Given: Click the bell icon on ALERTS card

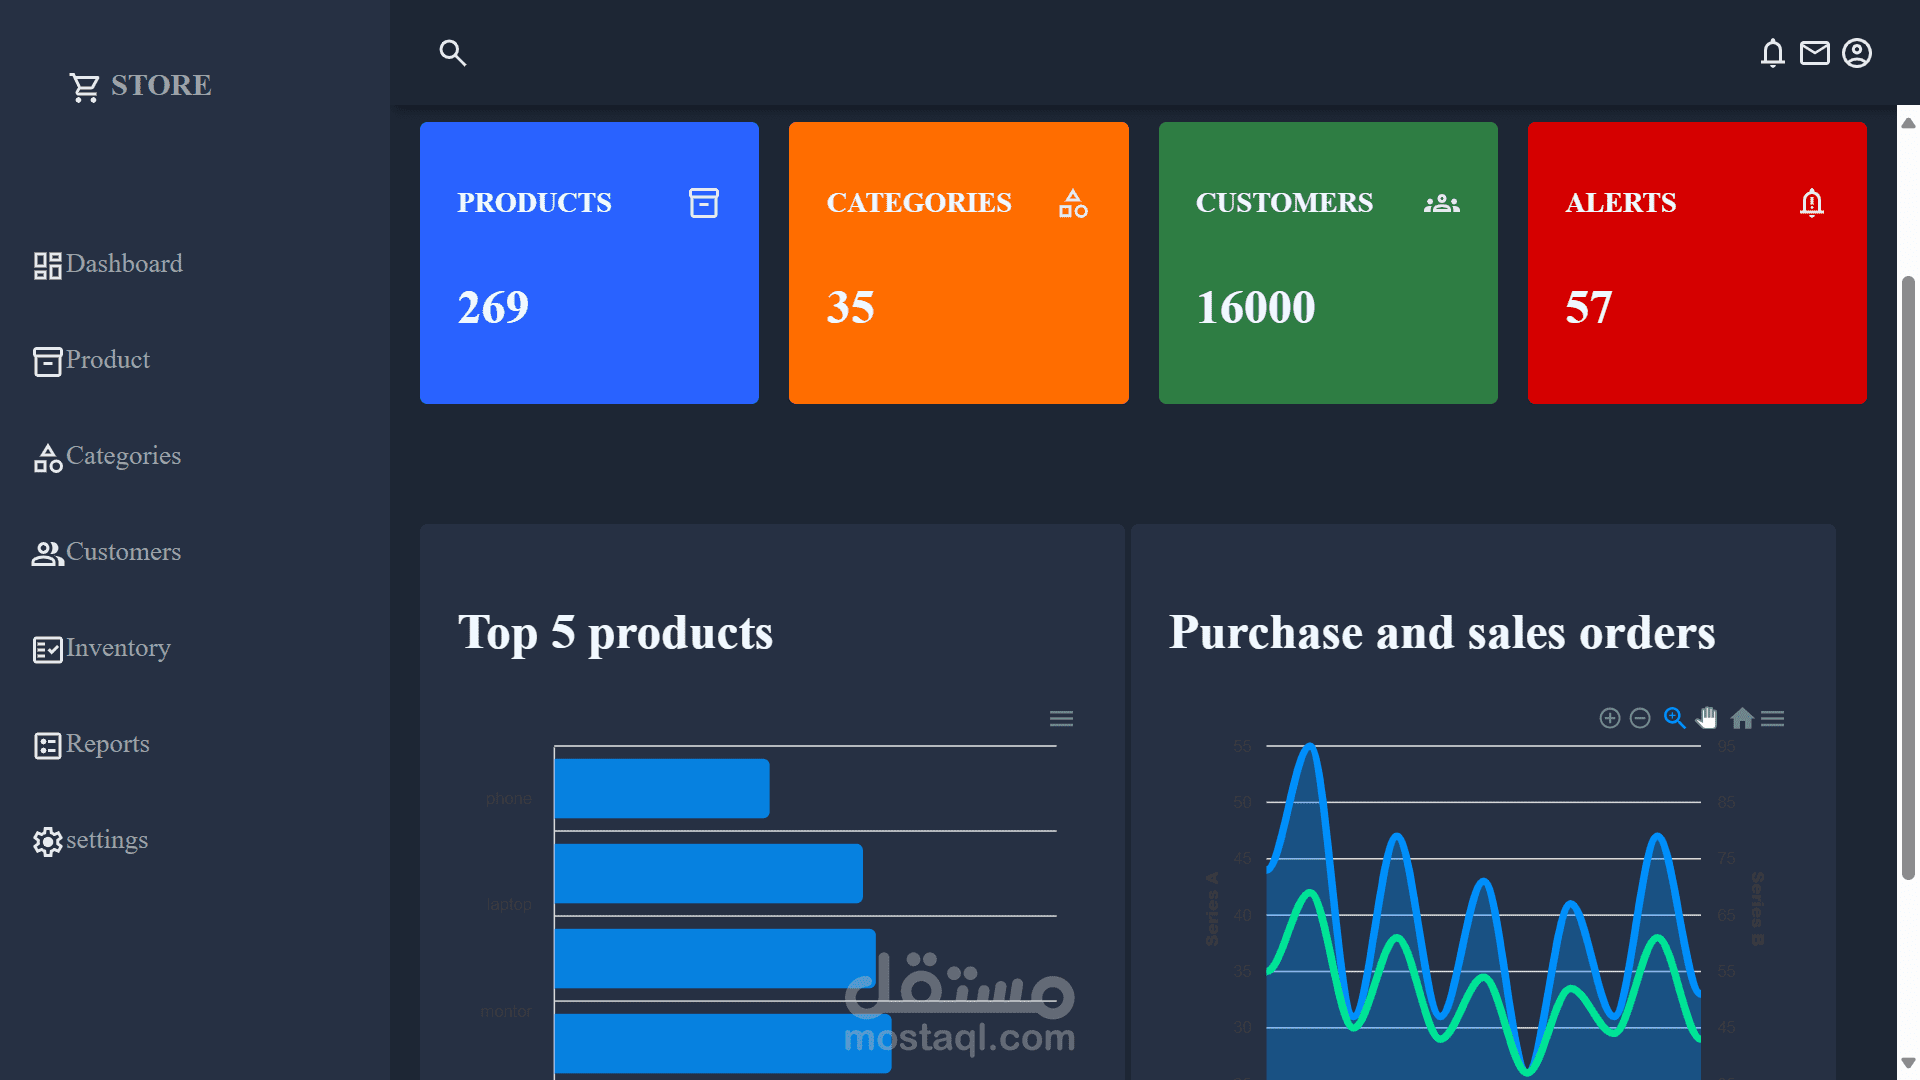Looking at the screenshot, I should [1812, 203].
